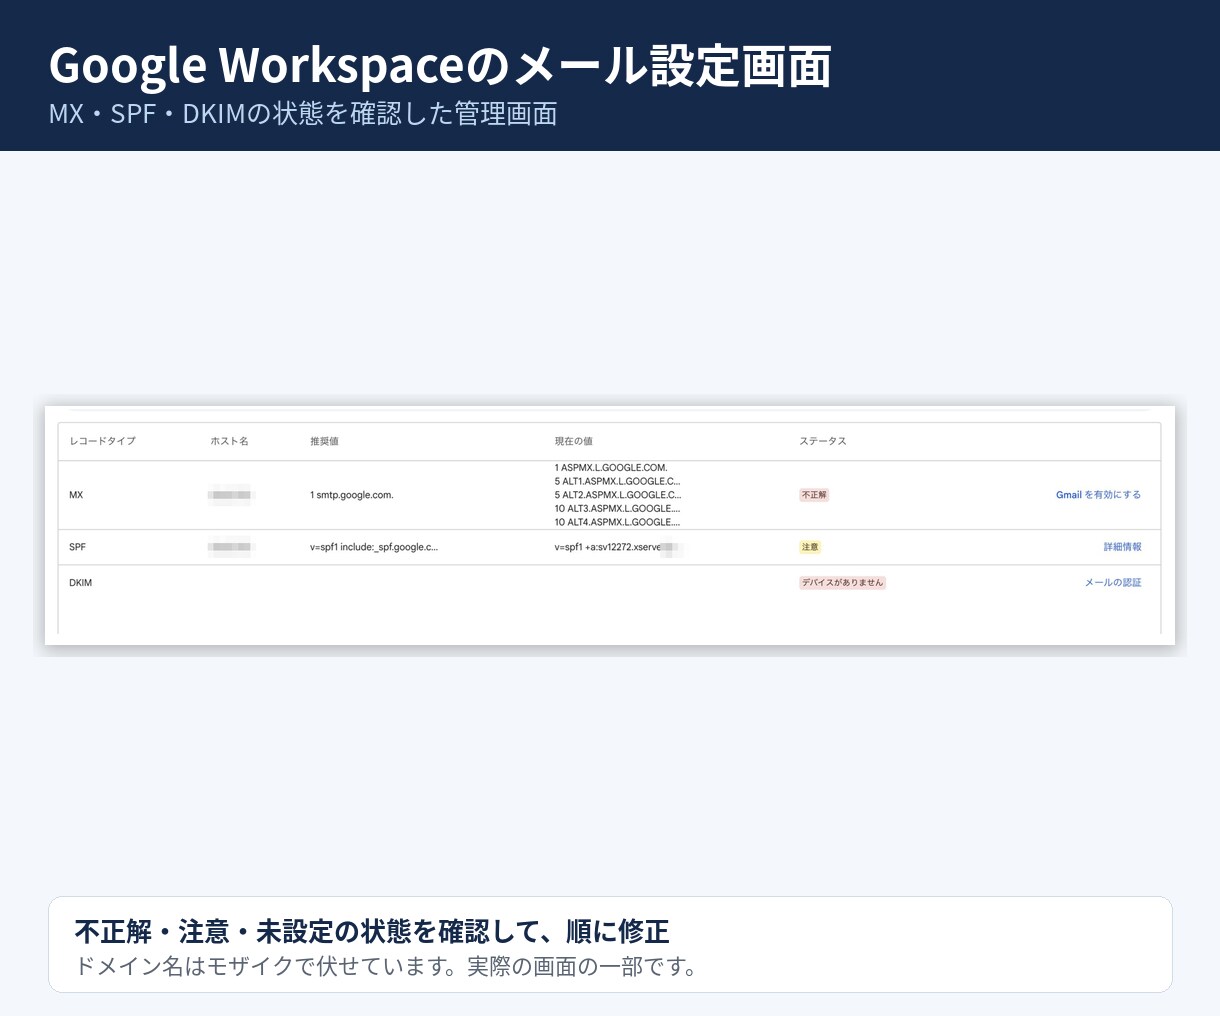The image size is (1220, 1016).
Task: Click the "Gmail を有効にする" link
Action: click(x=1098, y=495)
